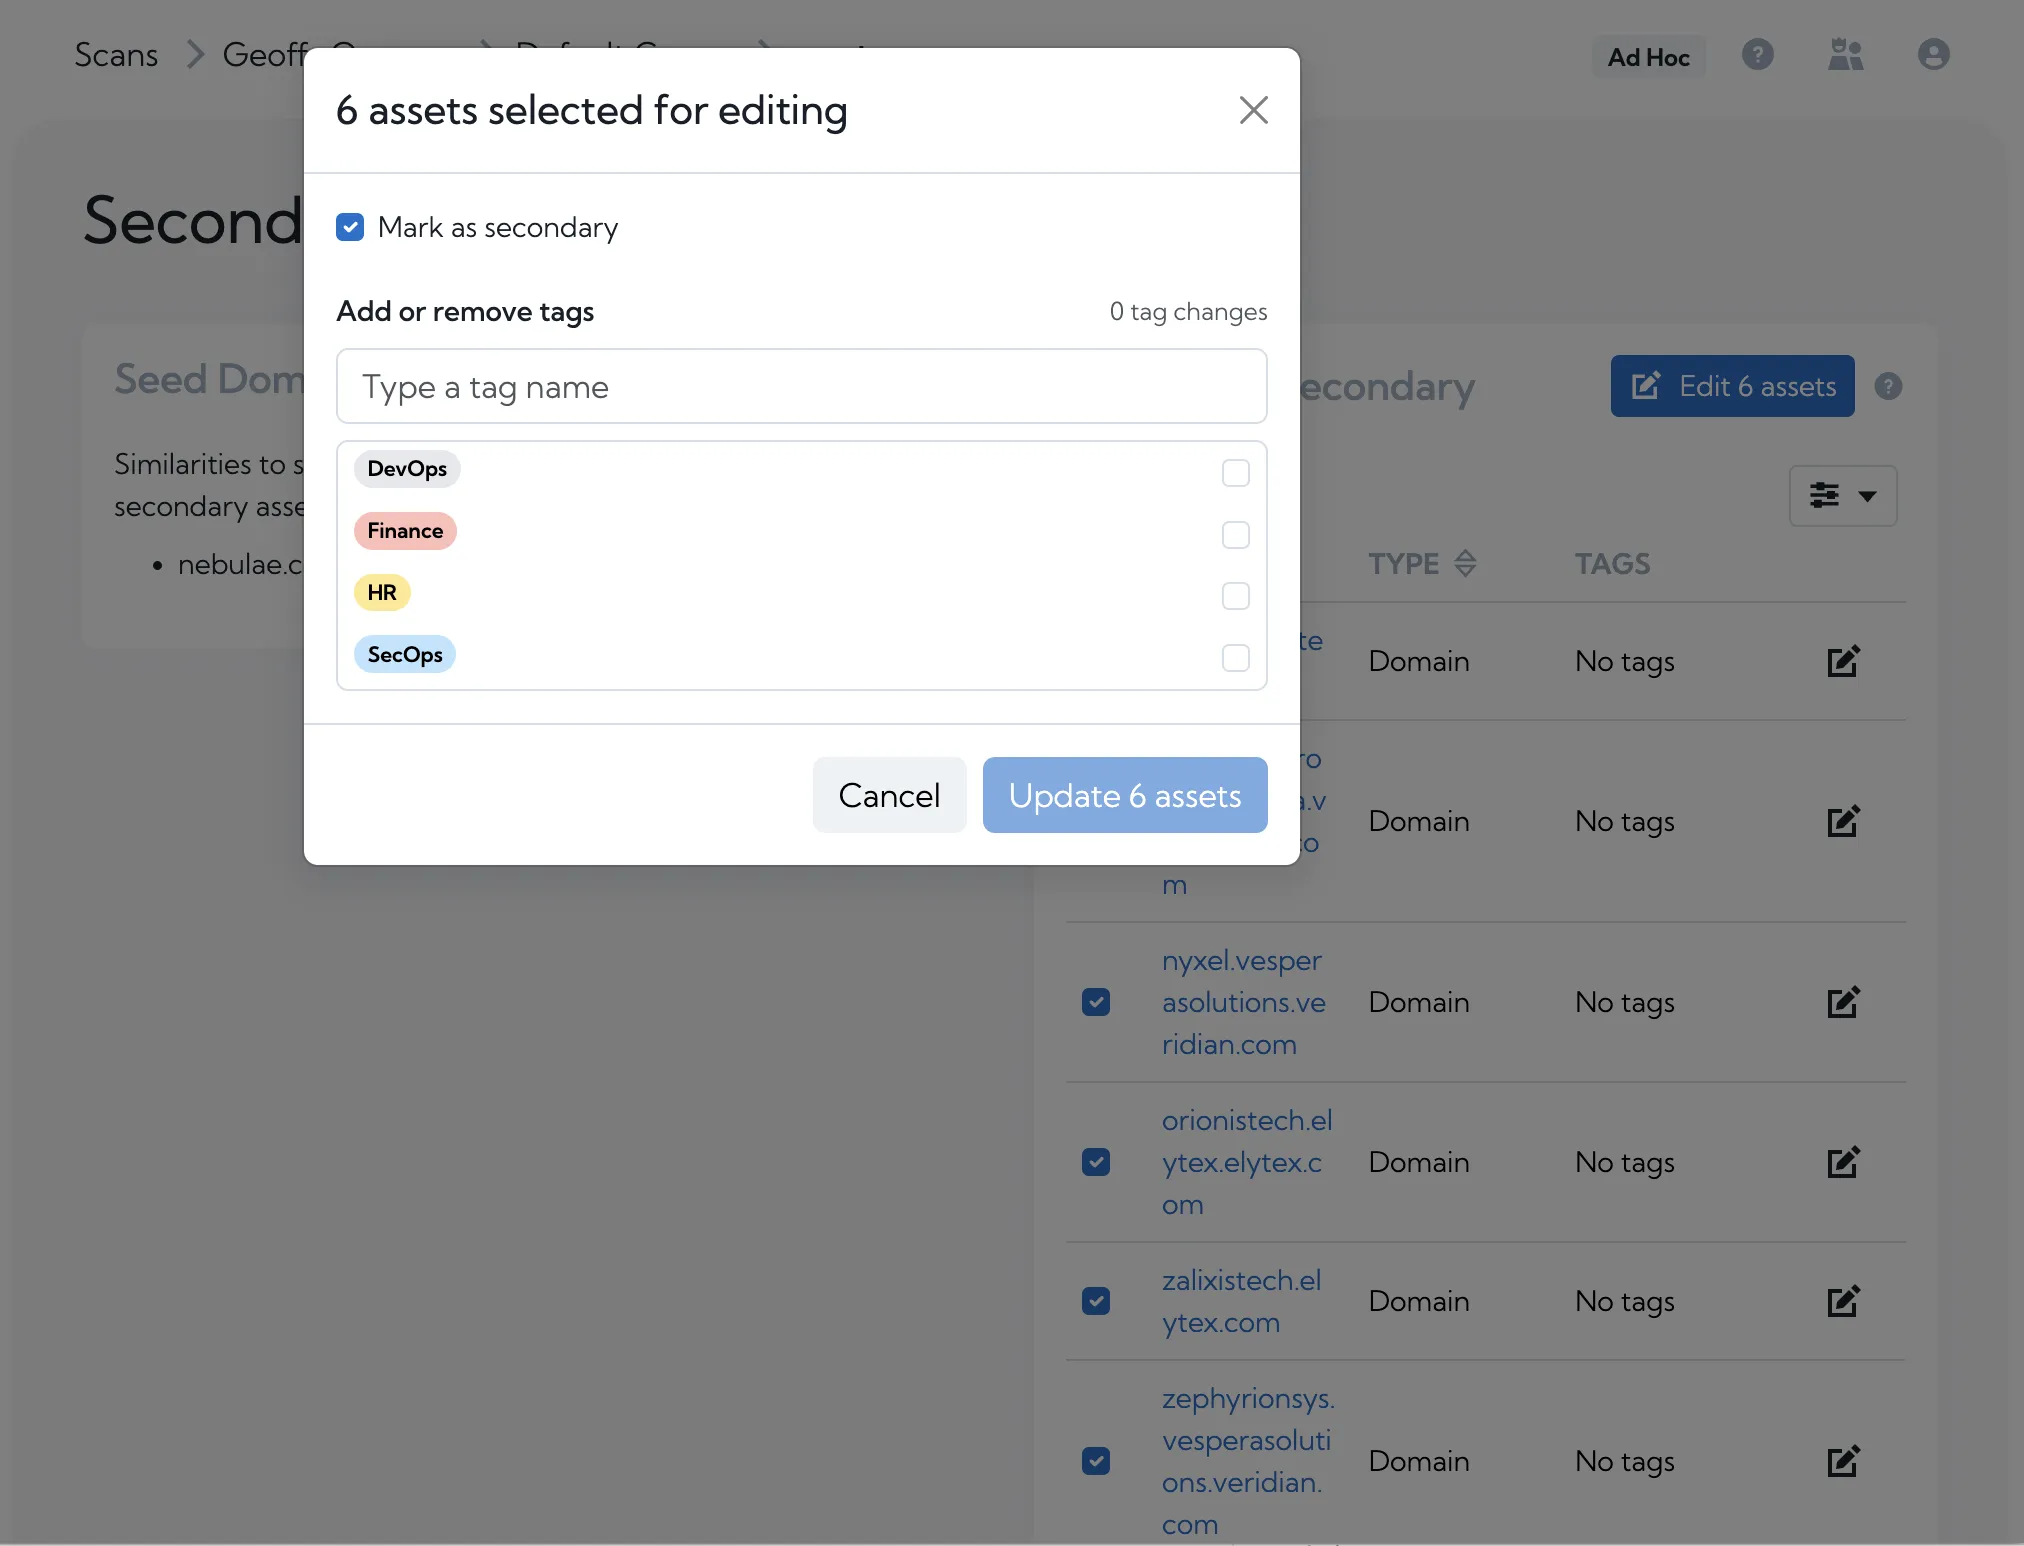Deselect the zephyrionsys row checkbox
The image size is (2024, 1546).
point(1096,1461)
